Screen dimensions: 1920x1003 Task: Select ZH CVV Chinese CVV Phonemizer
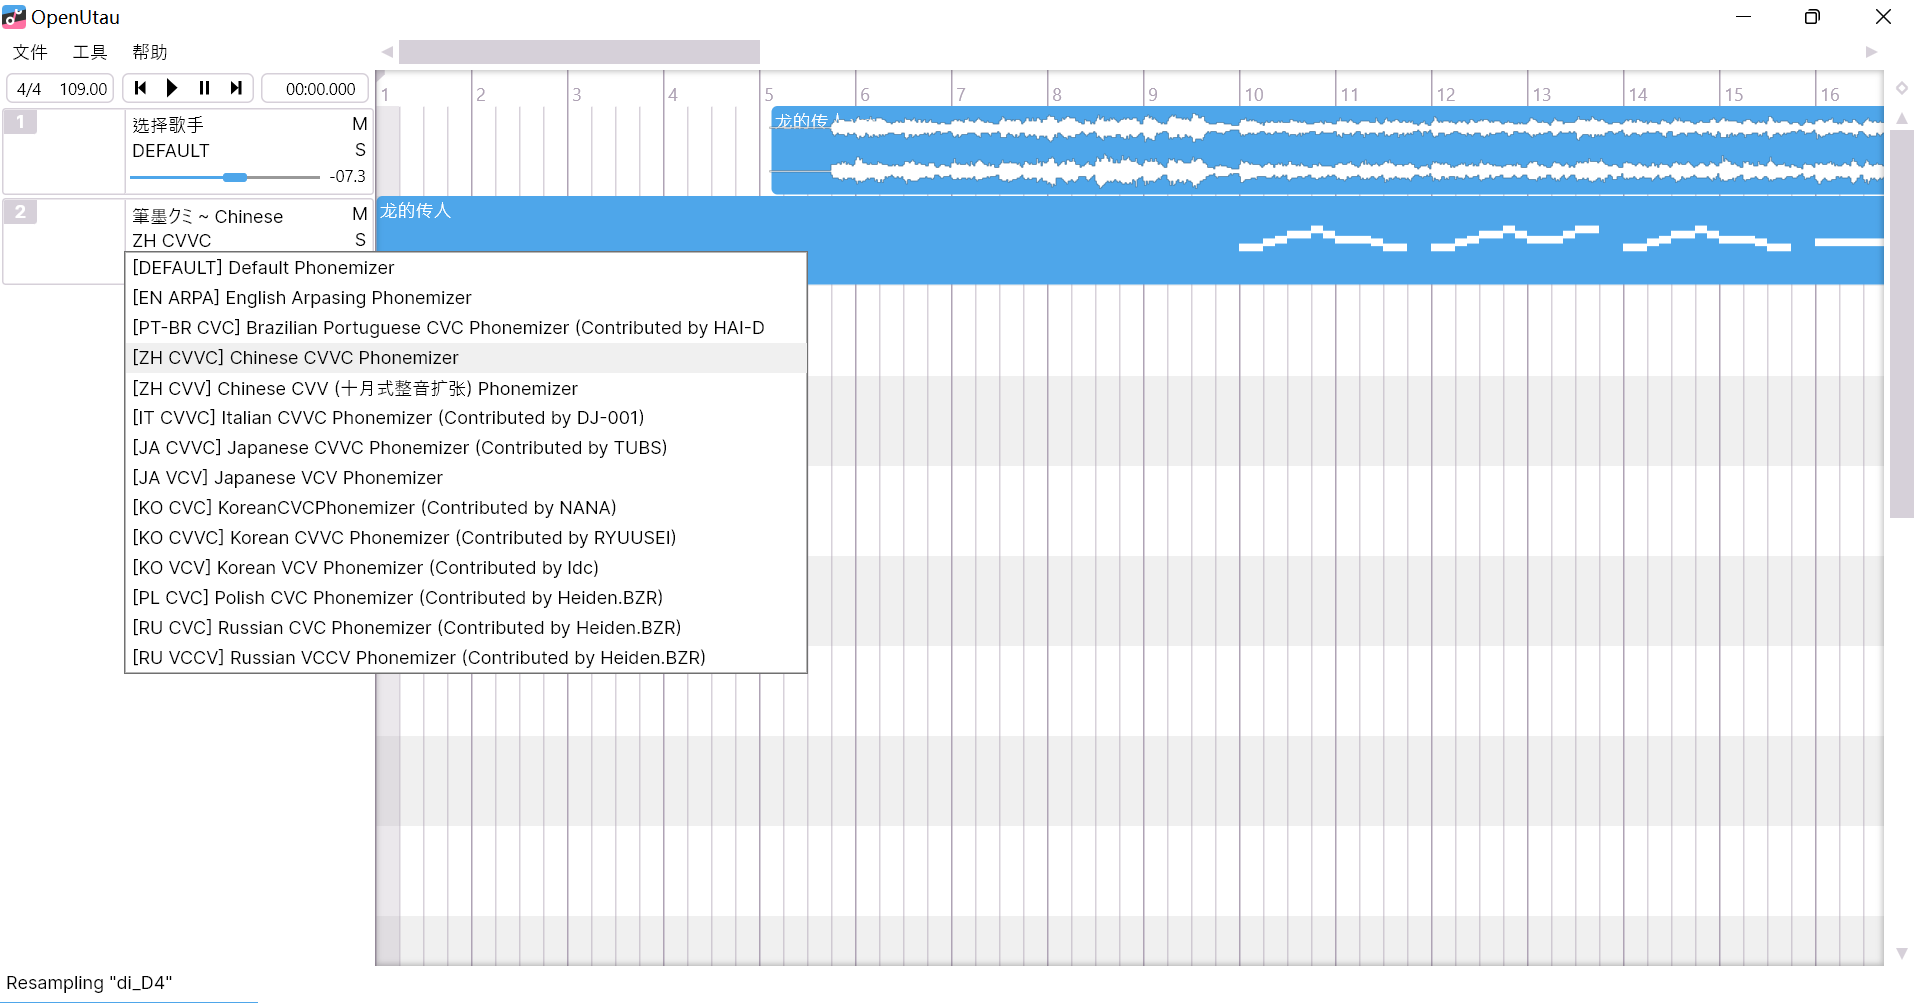click(x=466, y=388)
